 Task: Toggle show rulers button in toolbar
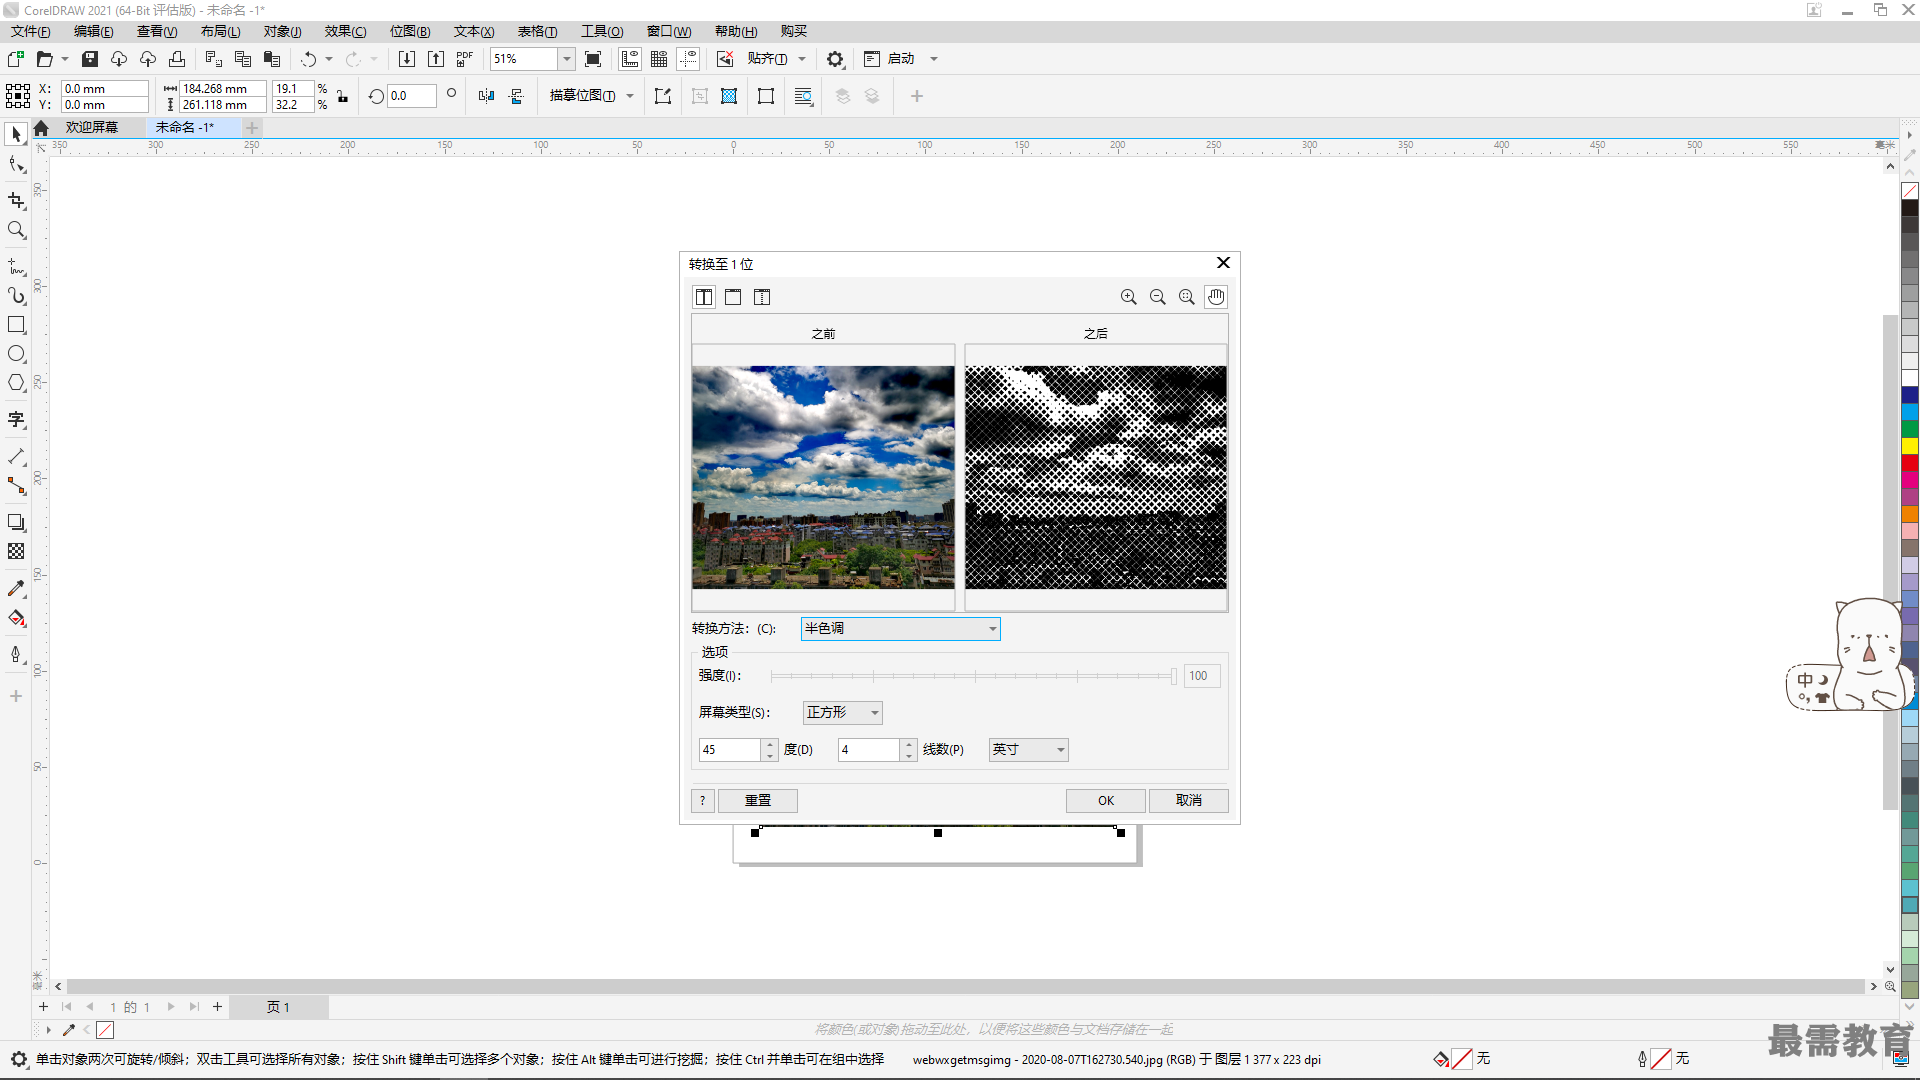[x=630, y=59]
